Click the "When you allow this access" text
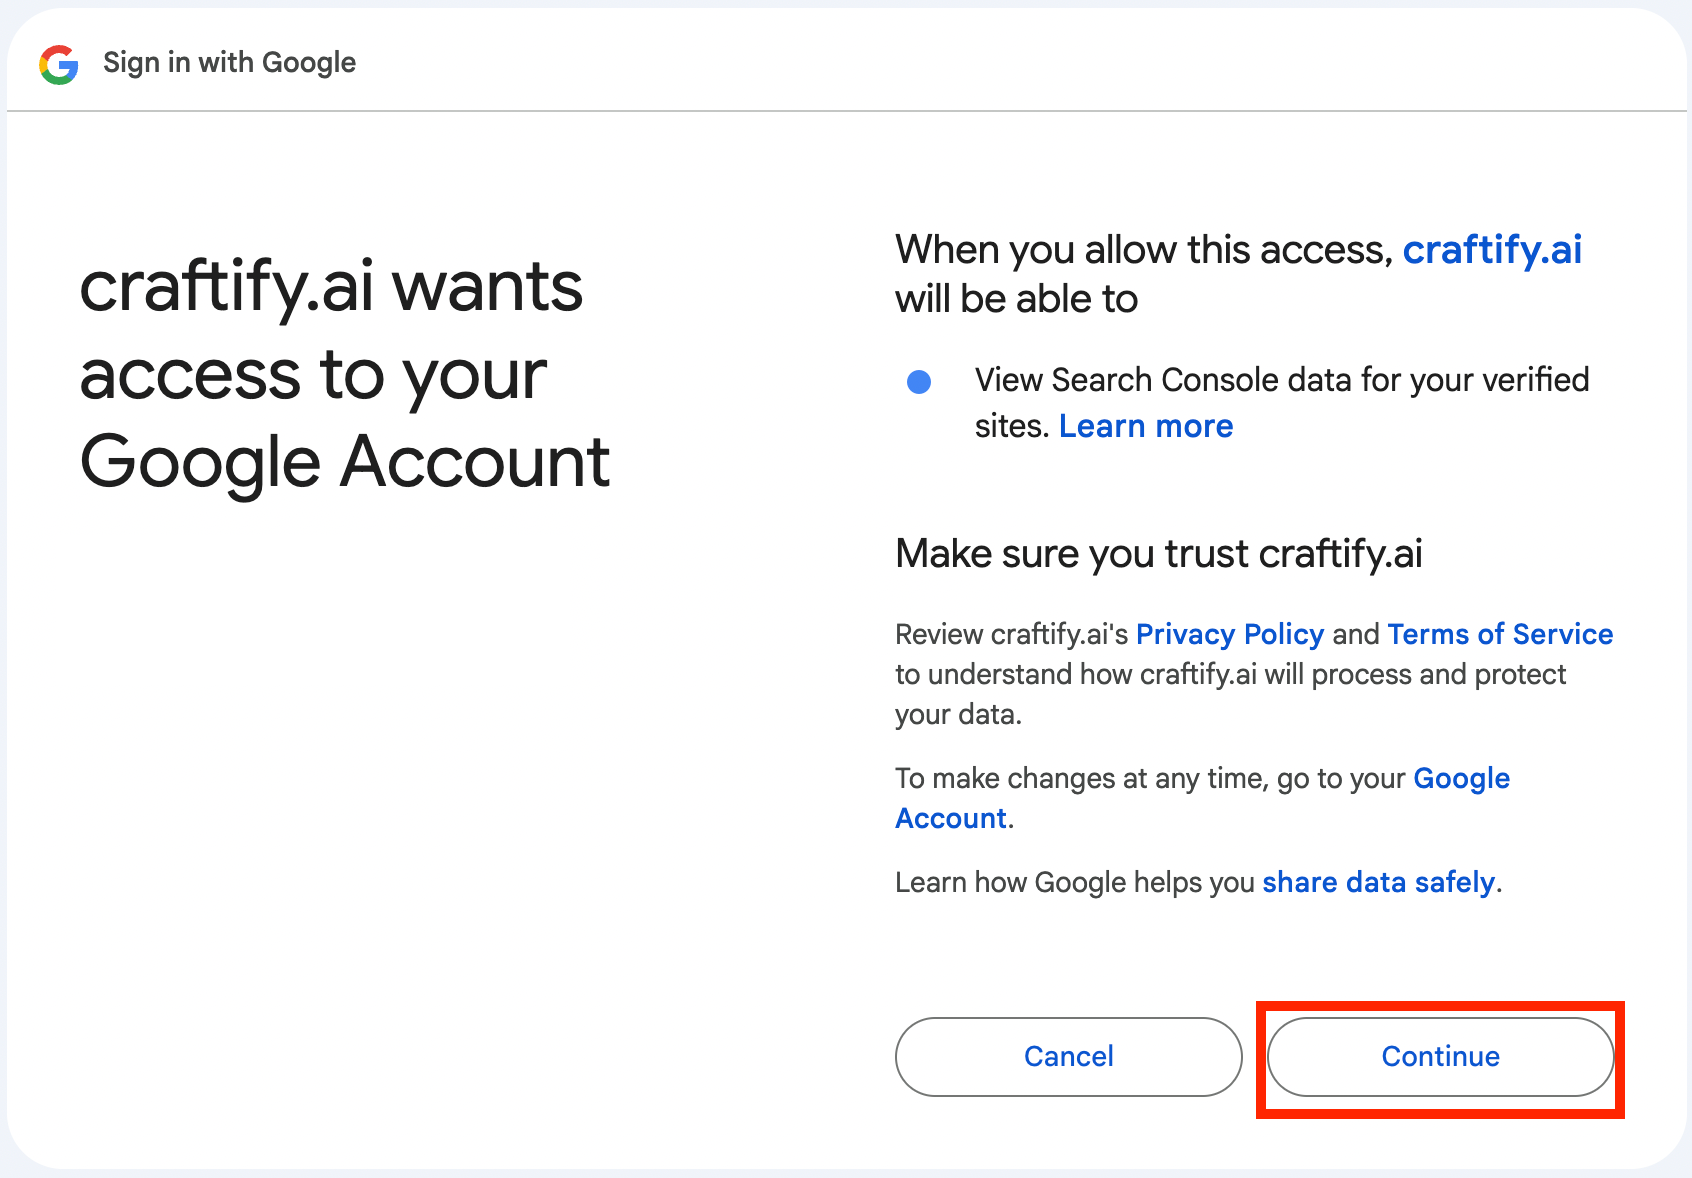This screenshot has height=1178, width=1692. [x=1144, y=250]
